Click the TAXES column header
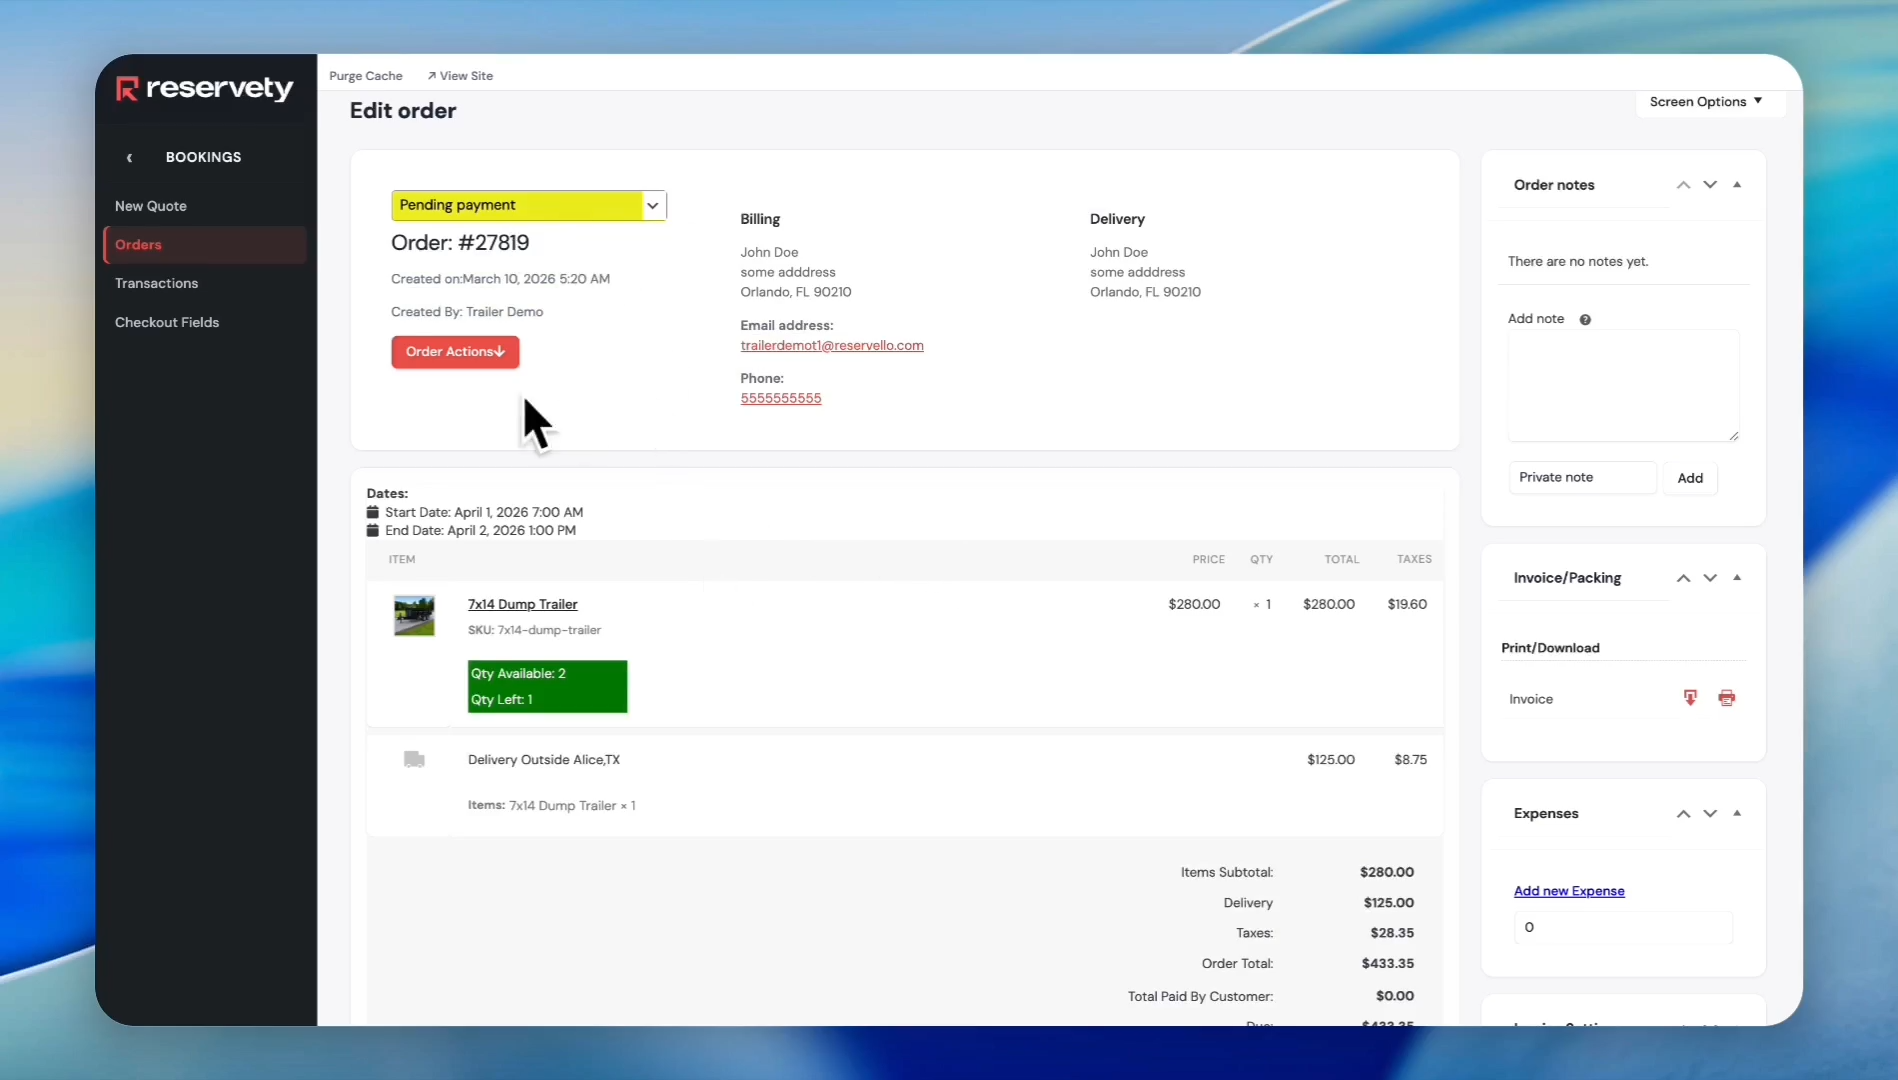This screenshot has width=1898, height=1080. (1414, 560)
